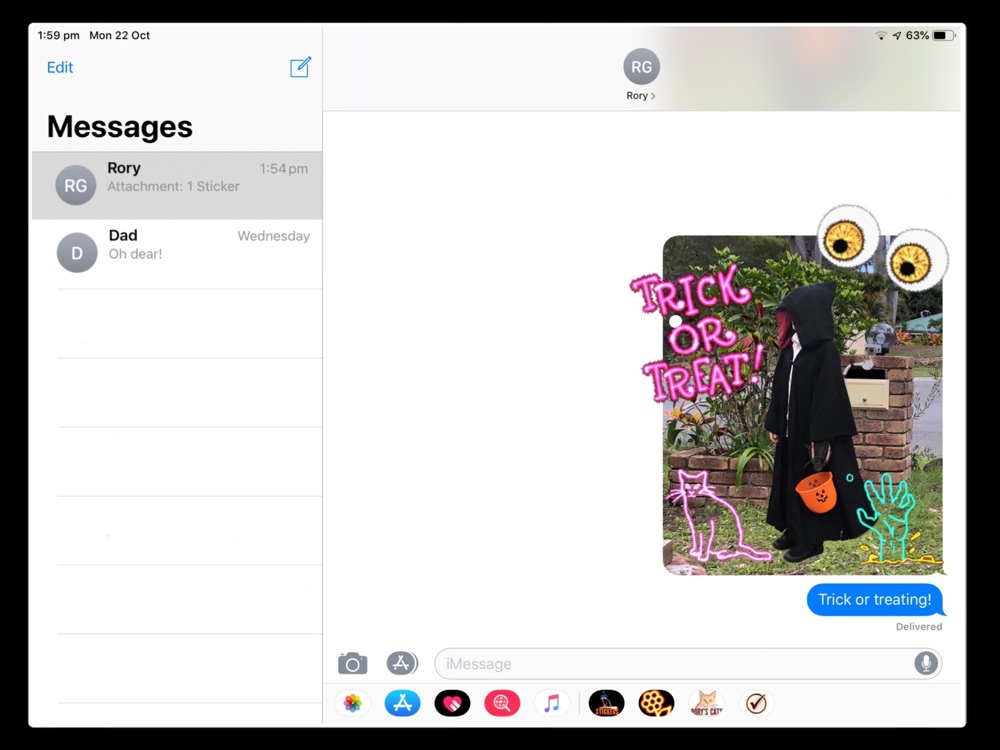Tap the dictation microphone icon
Image resolution: width=1000 pixels, height=750 pixels.
(x=925, y=663)
